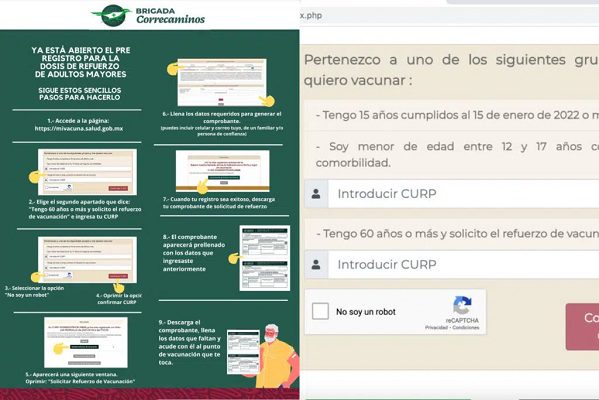Open the step 5 window thumbnail

point(86,342)
